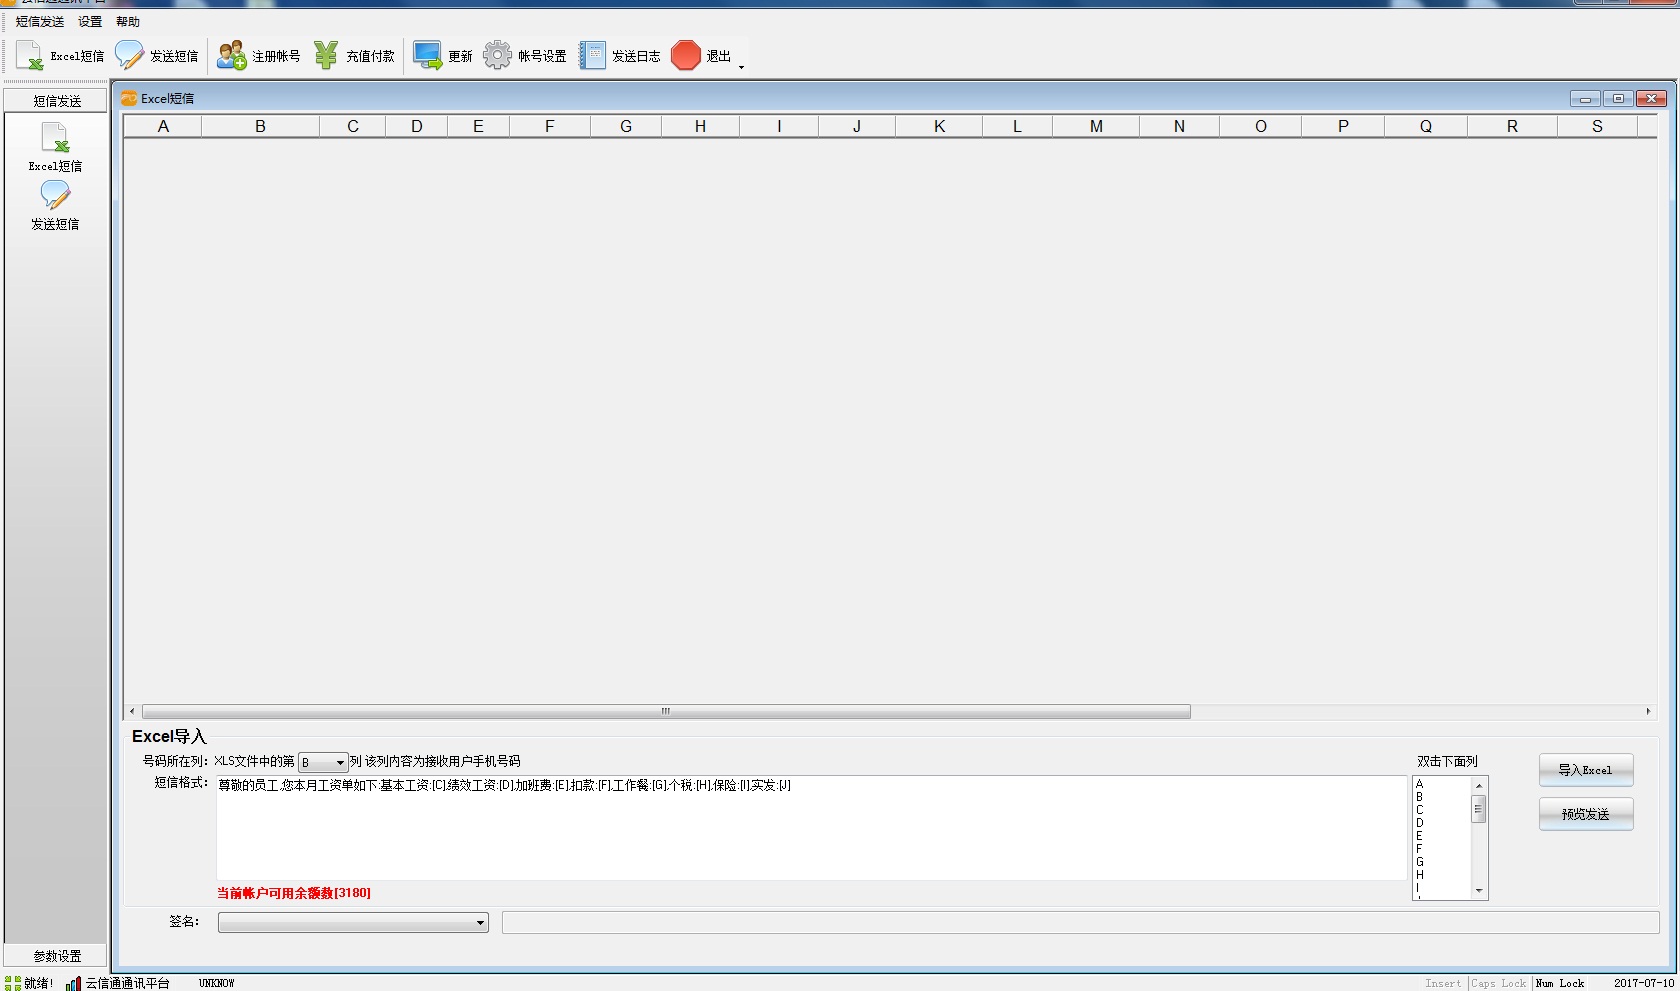Open the 短信发送 menu
This screenshot has height=991, width=1680.
pyautogui.click(x=40, y=21)
